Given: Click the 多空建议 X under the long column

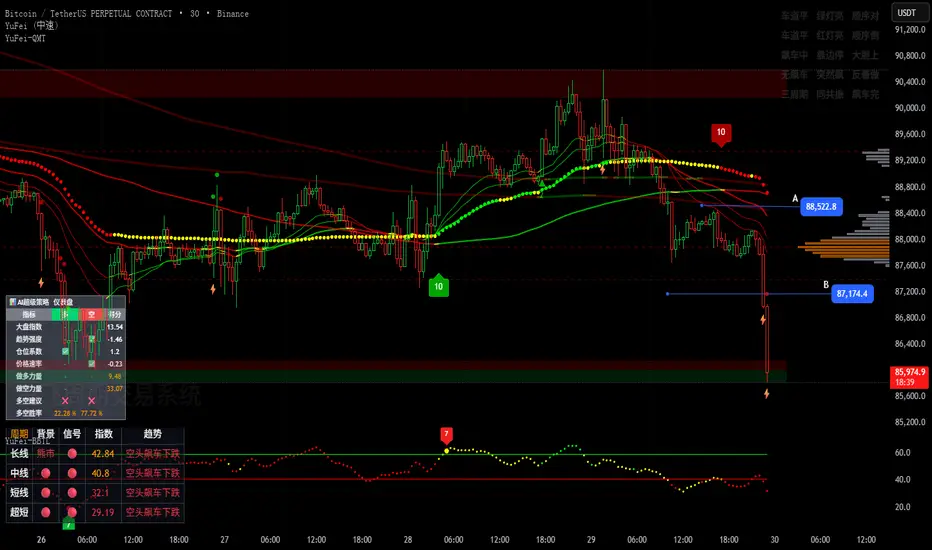Looking at the screenshot, I should (65, 401).
